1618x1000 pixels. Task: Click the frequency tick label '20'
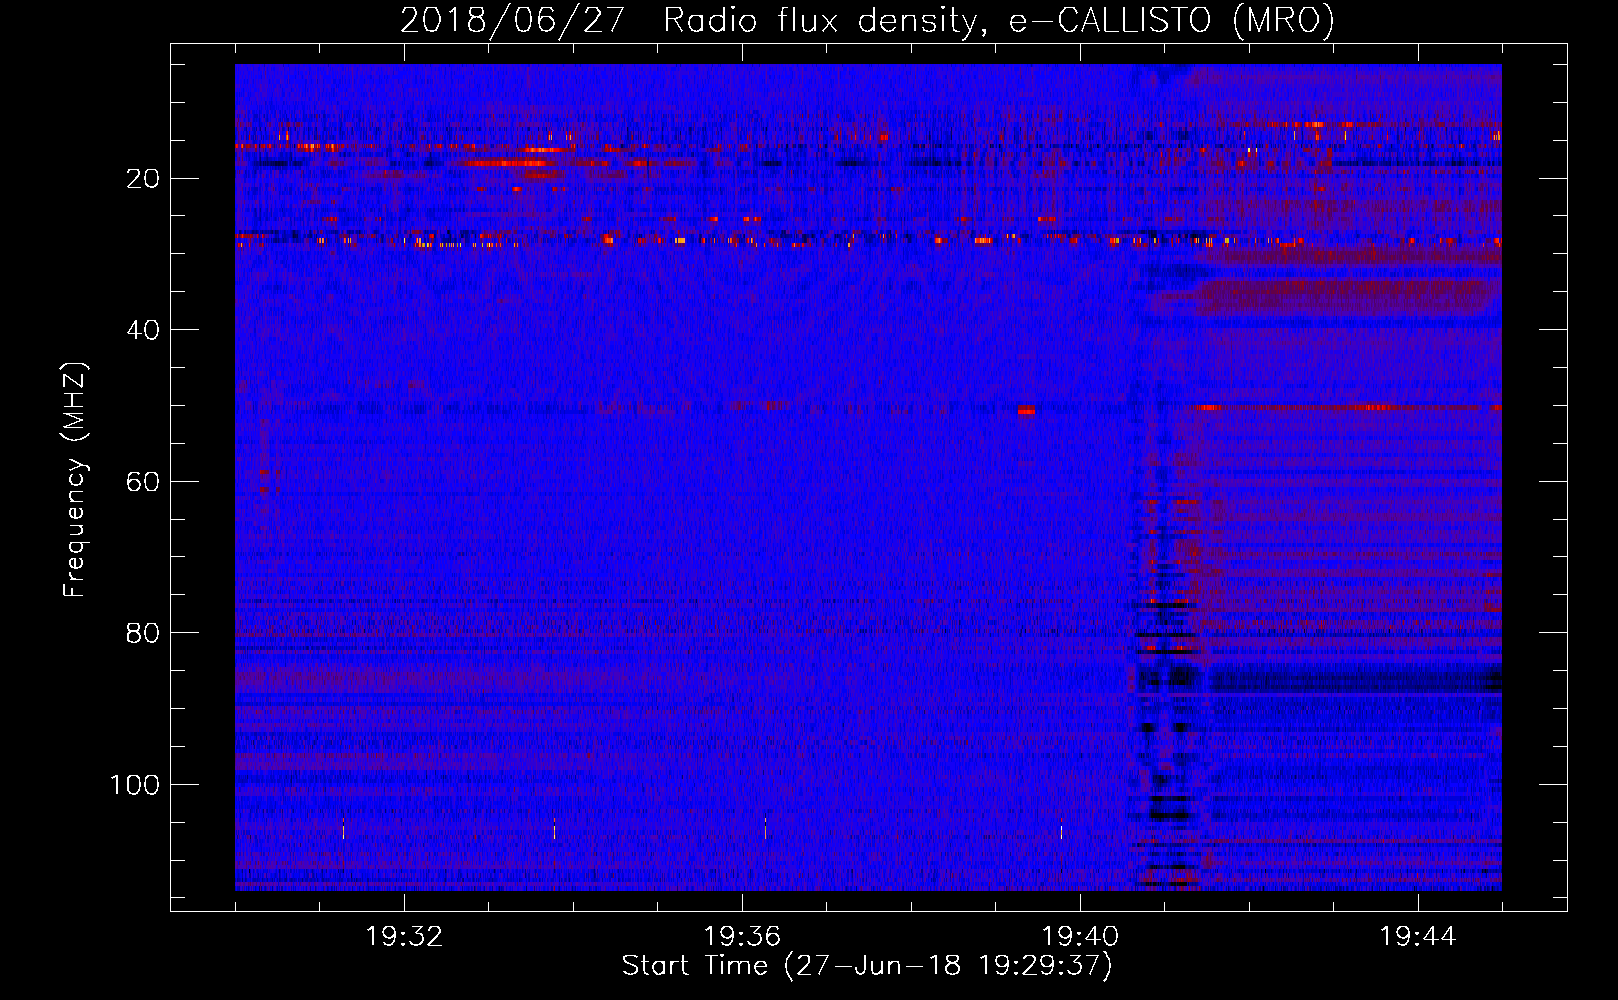click(x=144, y=179)
